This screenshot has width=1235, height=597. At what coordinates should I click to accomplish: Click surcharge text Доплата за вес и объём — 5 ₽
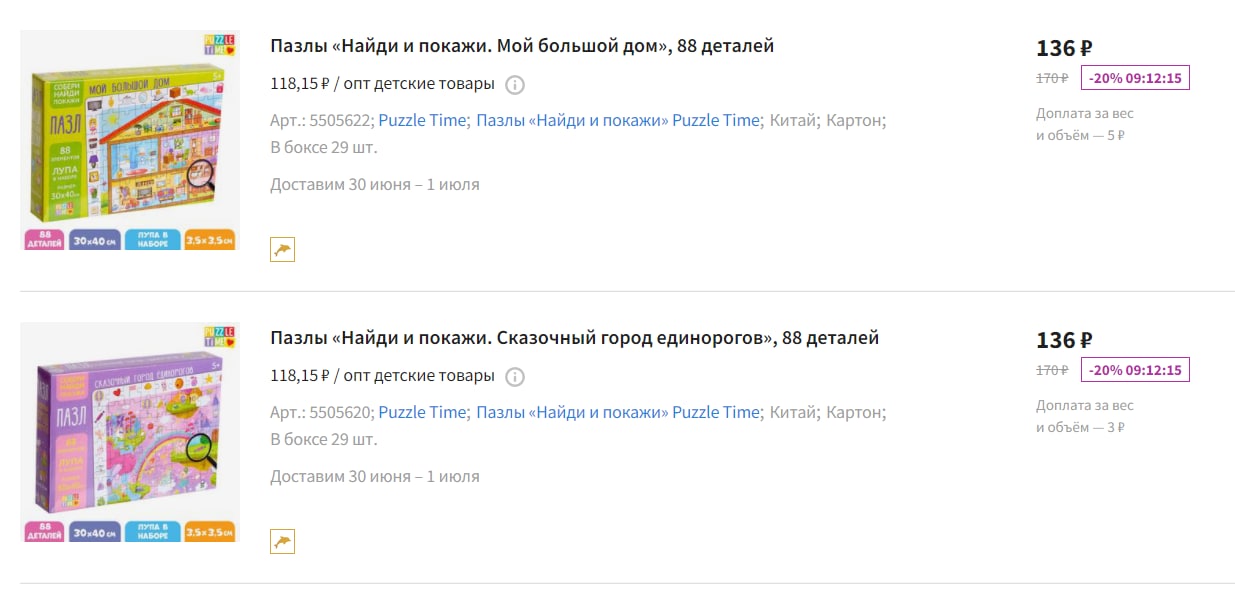tap(1085, 124)
